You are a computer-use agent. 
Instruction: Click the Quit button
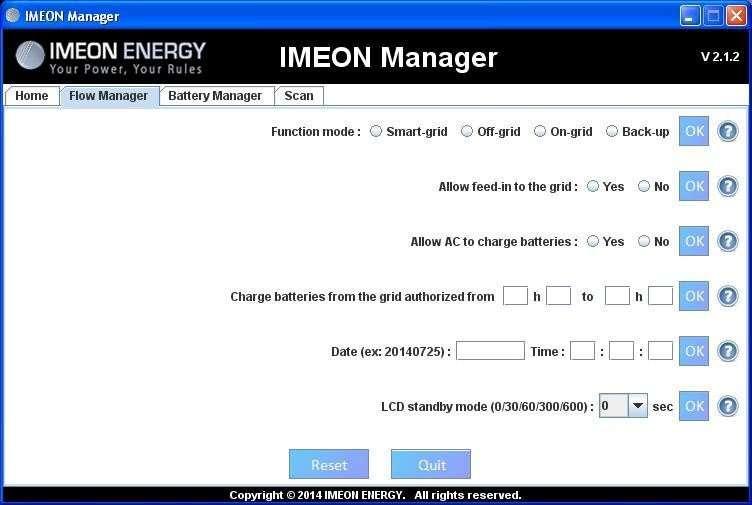point(431,464)
